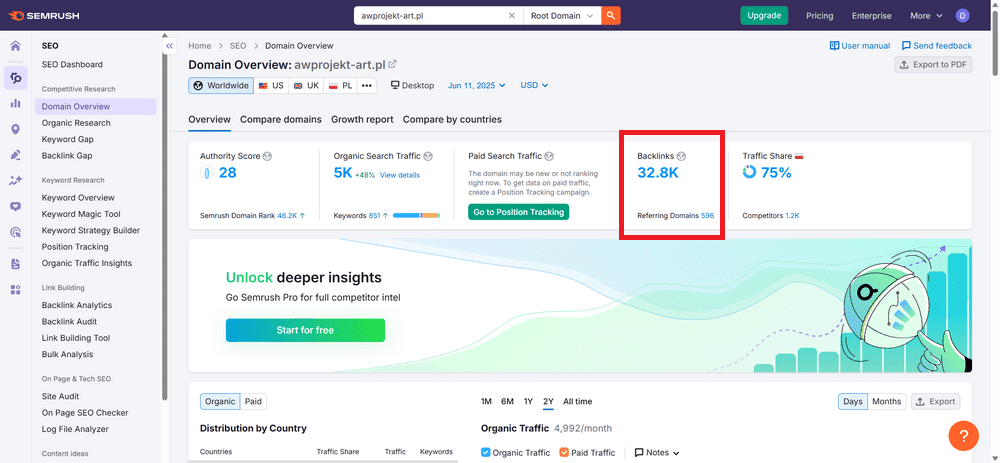This screenshot has width=1000, height=463.
Task: Click the orange search magnifier button
Action: point(610,16)
